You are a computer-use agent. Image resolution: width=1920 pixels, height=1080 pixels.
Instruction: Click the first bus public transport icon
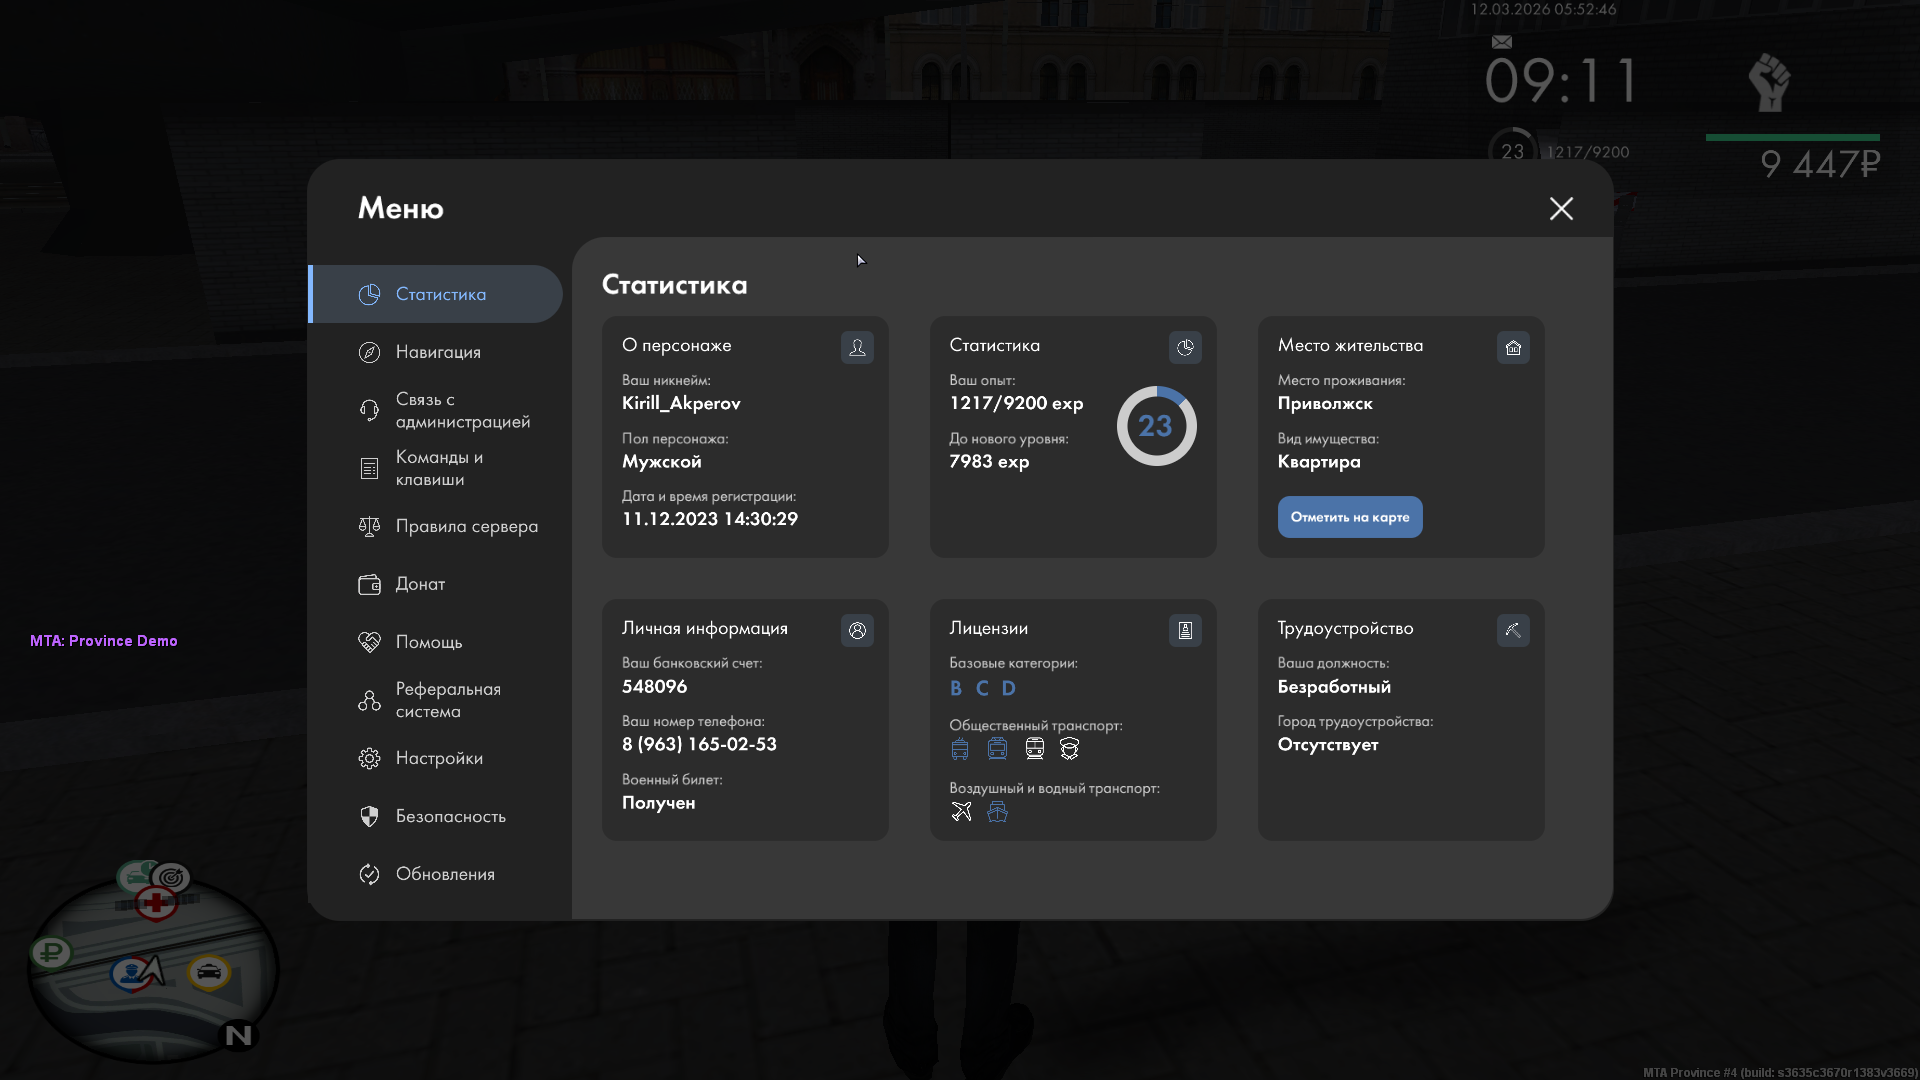click(960, 749)
